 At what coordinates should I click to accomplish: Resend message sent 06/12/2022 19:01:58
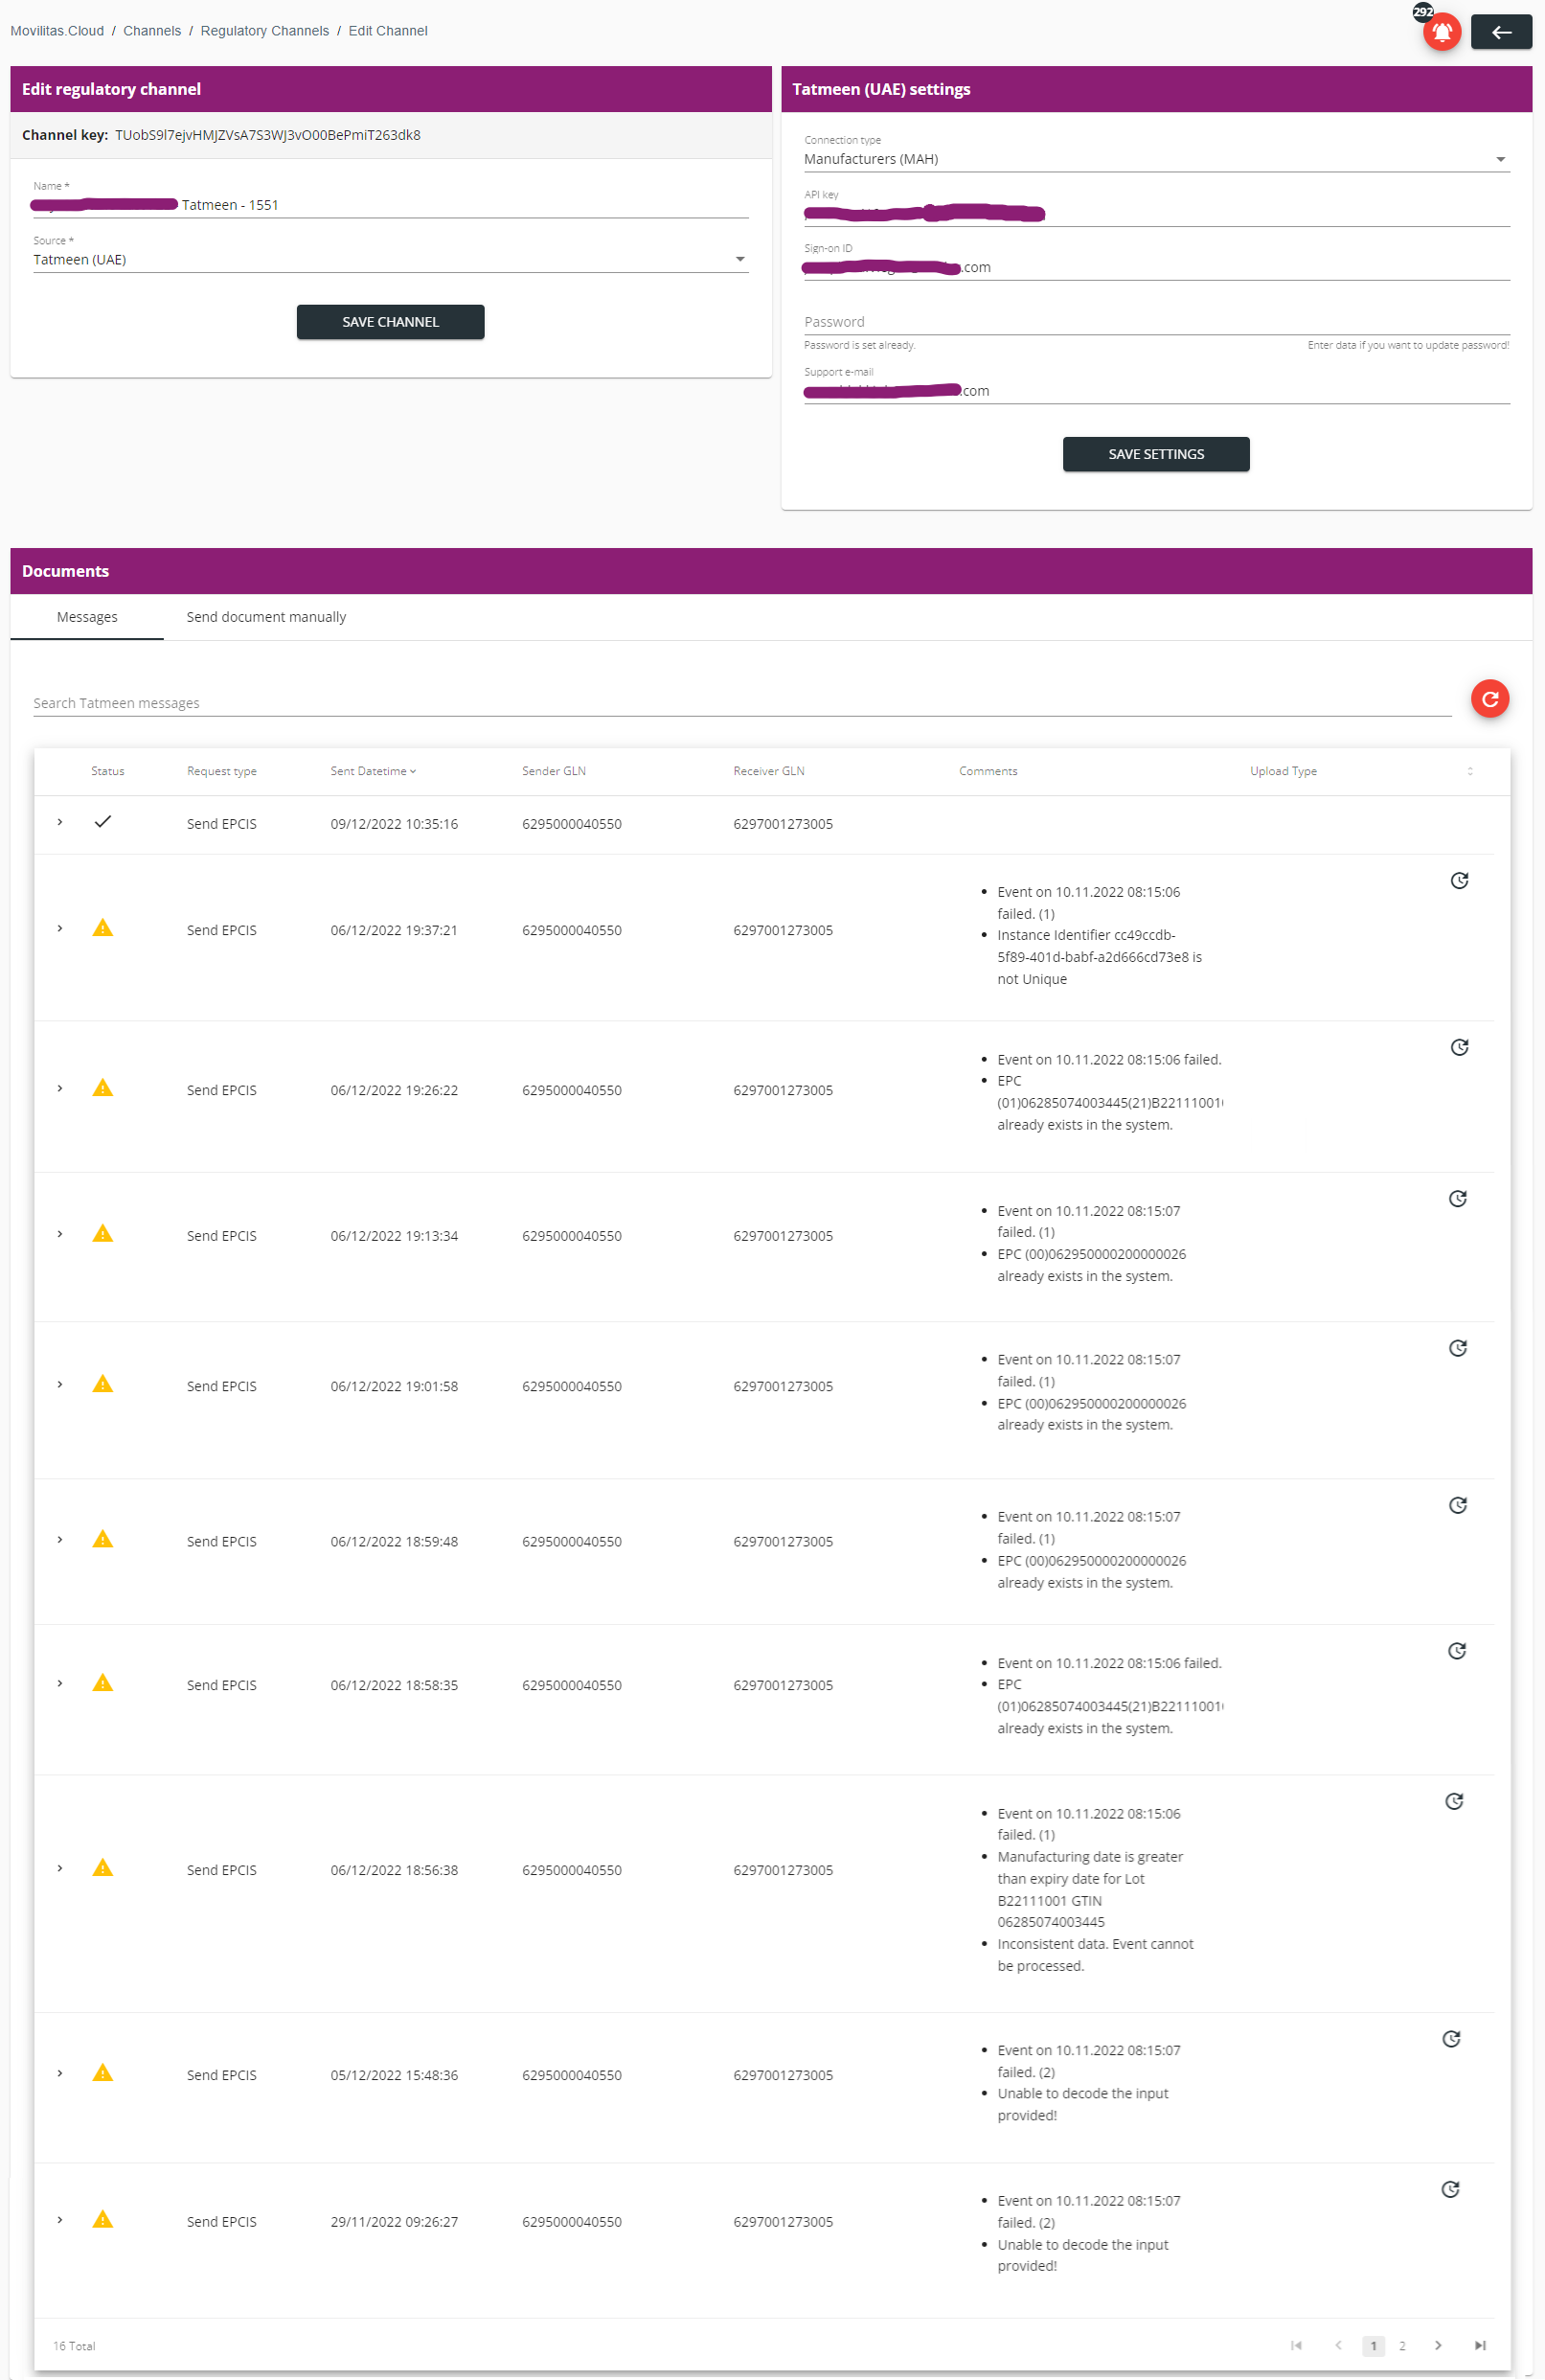tap(1457, 1348)
